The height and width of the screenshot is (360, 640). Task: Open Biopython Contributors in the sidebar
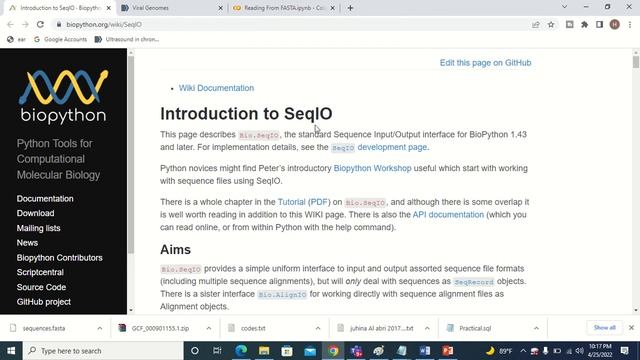60,258
